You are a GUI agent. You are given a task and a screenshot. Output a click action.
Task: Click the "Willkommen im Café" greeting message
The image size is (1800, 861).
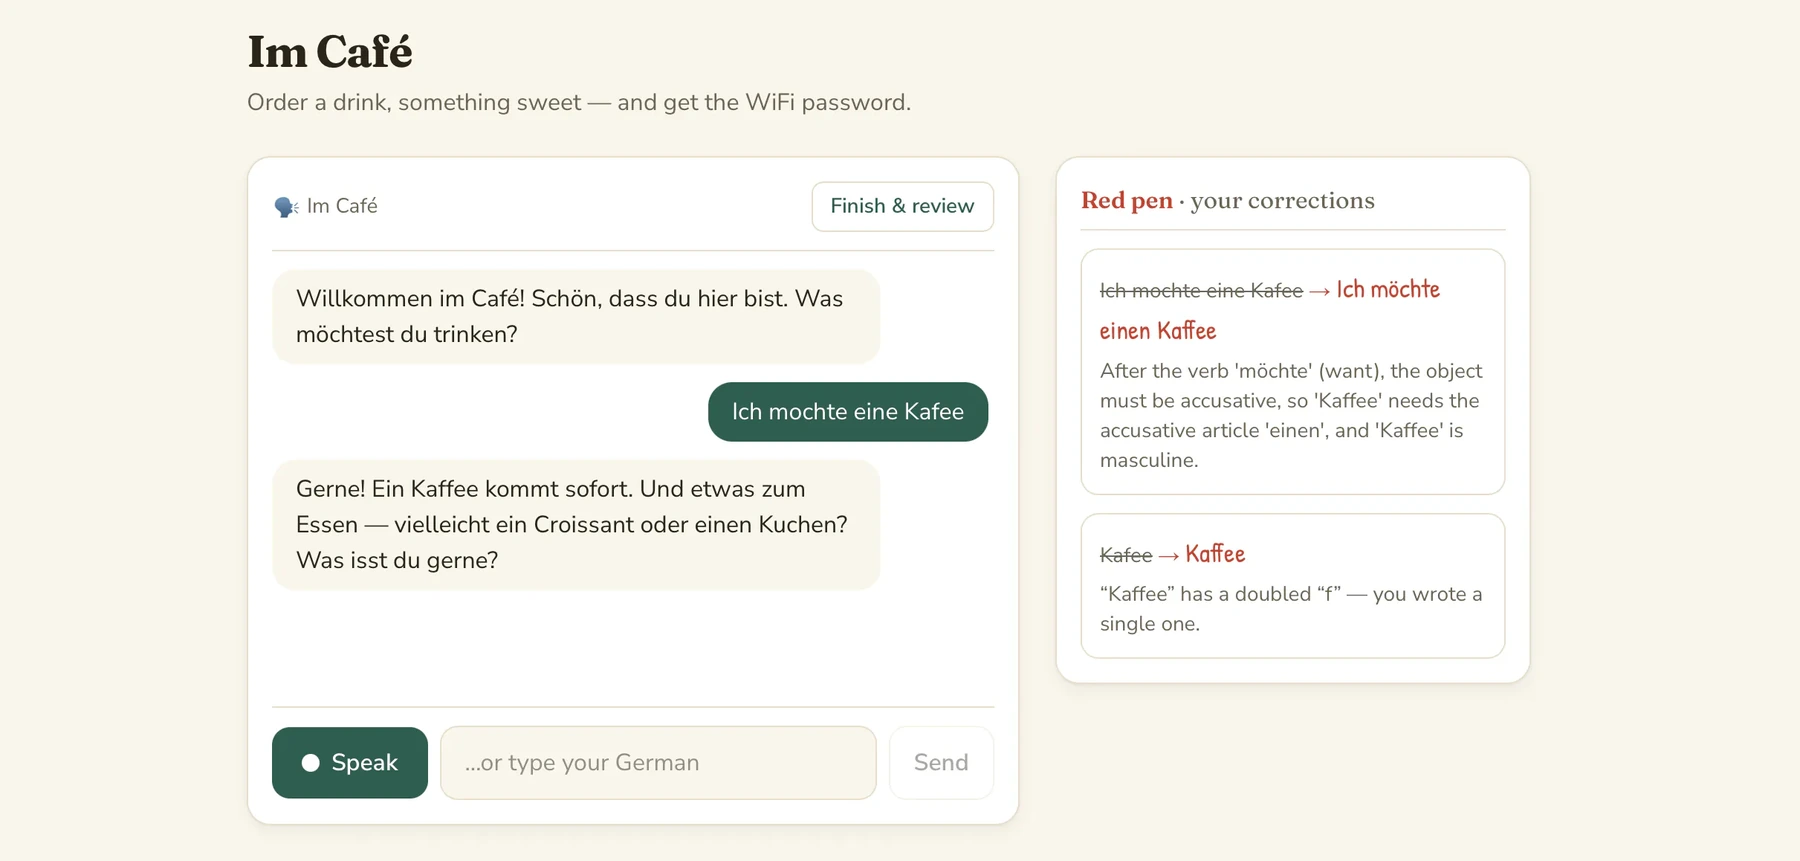point(576,316)
